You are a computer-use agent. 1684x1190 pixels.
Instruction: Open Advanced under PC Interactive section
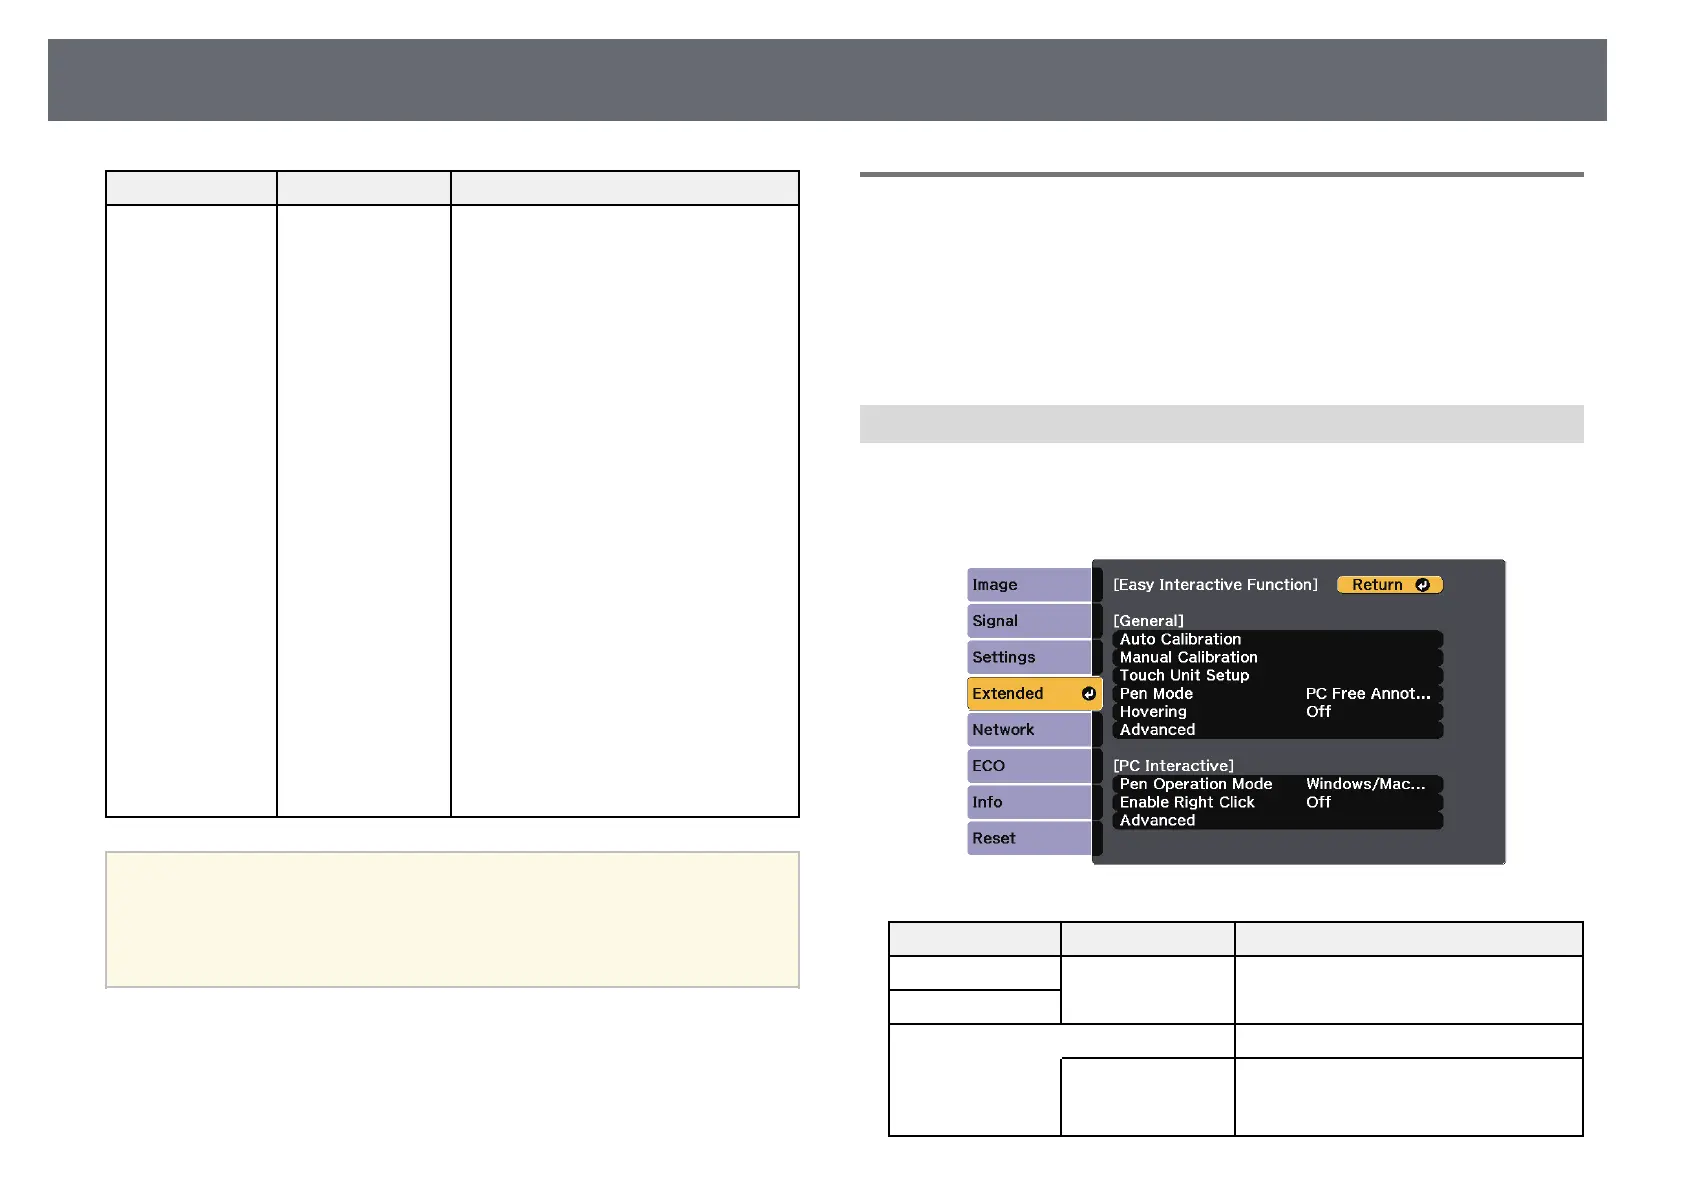[x=1277, y=820]
